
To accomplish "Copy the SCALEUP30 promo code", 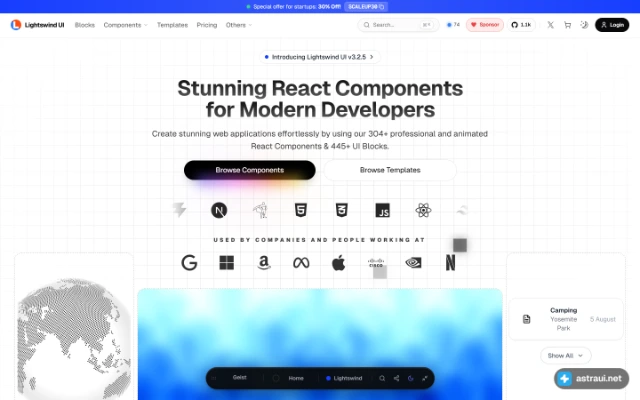I will [366, 7].
